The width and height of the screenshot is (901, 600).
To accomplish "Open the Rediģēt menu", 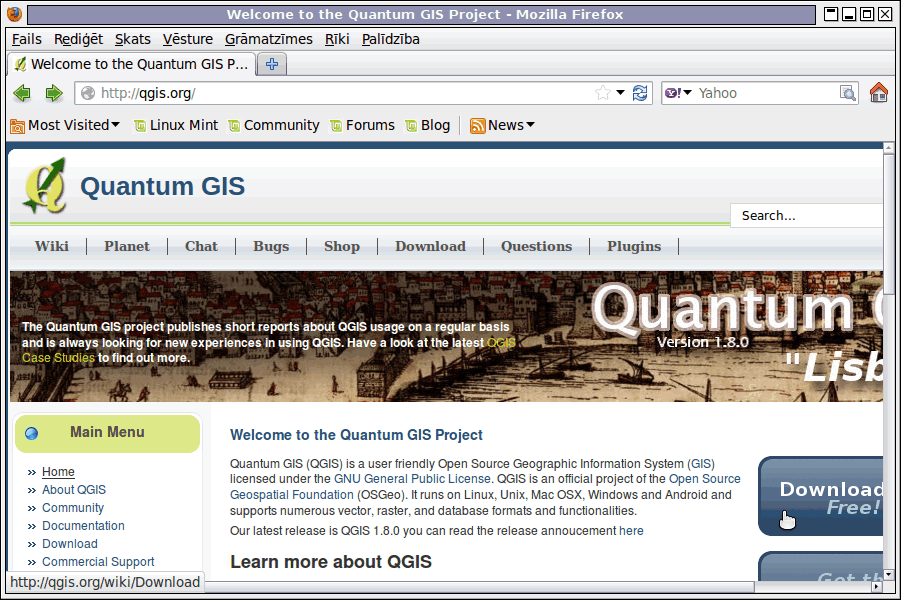I will [78, 39].
